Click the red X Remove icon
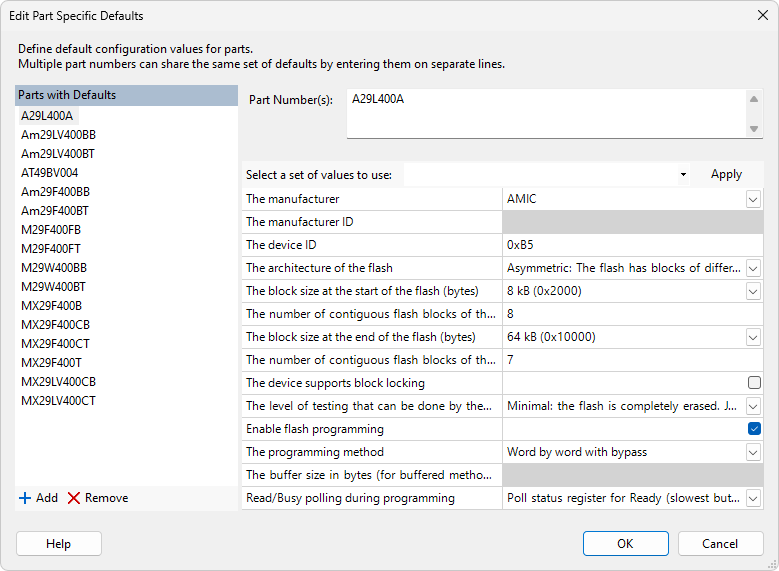 pos(74,498)
